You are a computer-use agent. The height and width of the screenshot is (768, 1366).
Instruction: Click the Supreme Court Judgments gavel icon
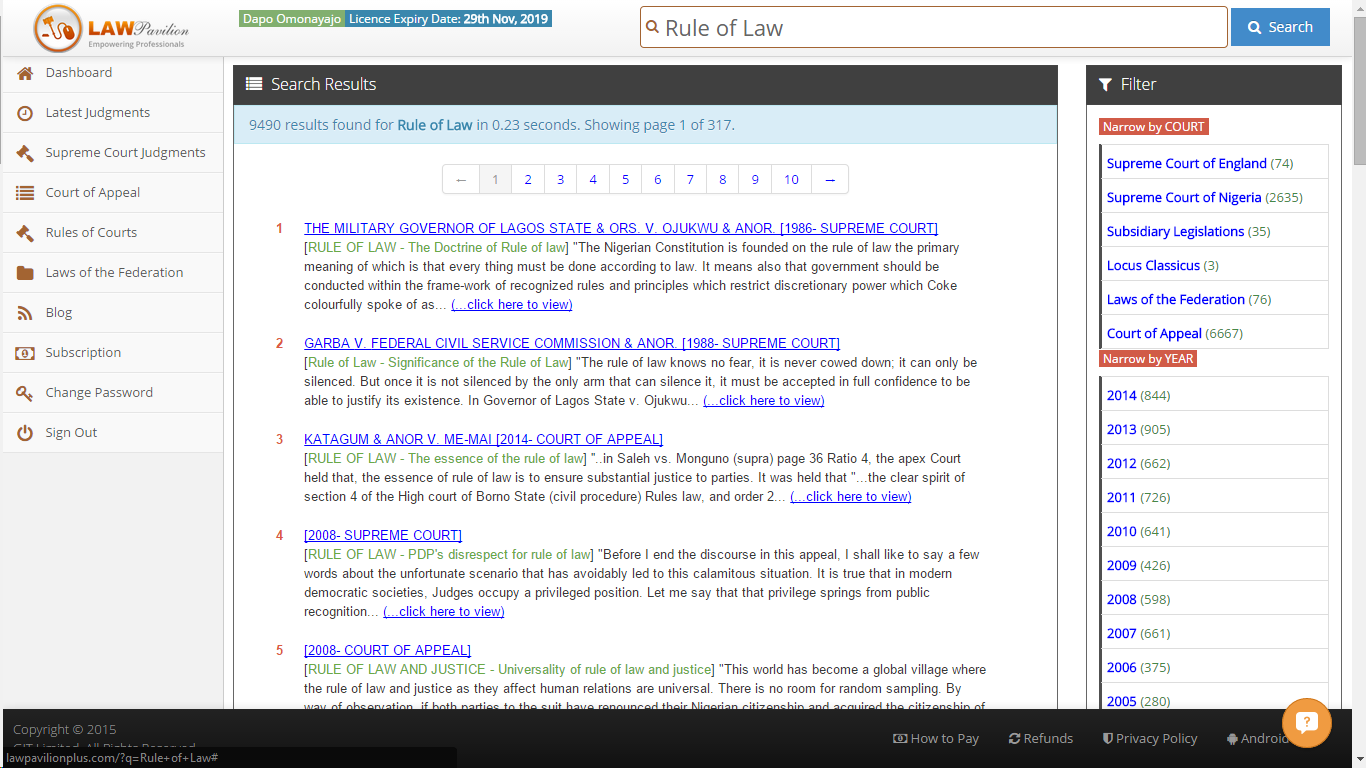tap(25, 153)
